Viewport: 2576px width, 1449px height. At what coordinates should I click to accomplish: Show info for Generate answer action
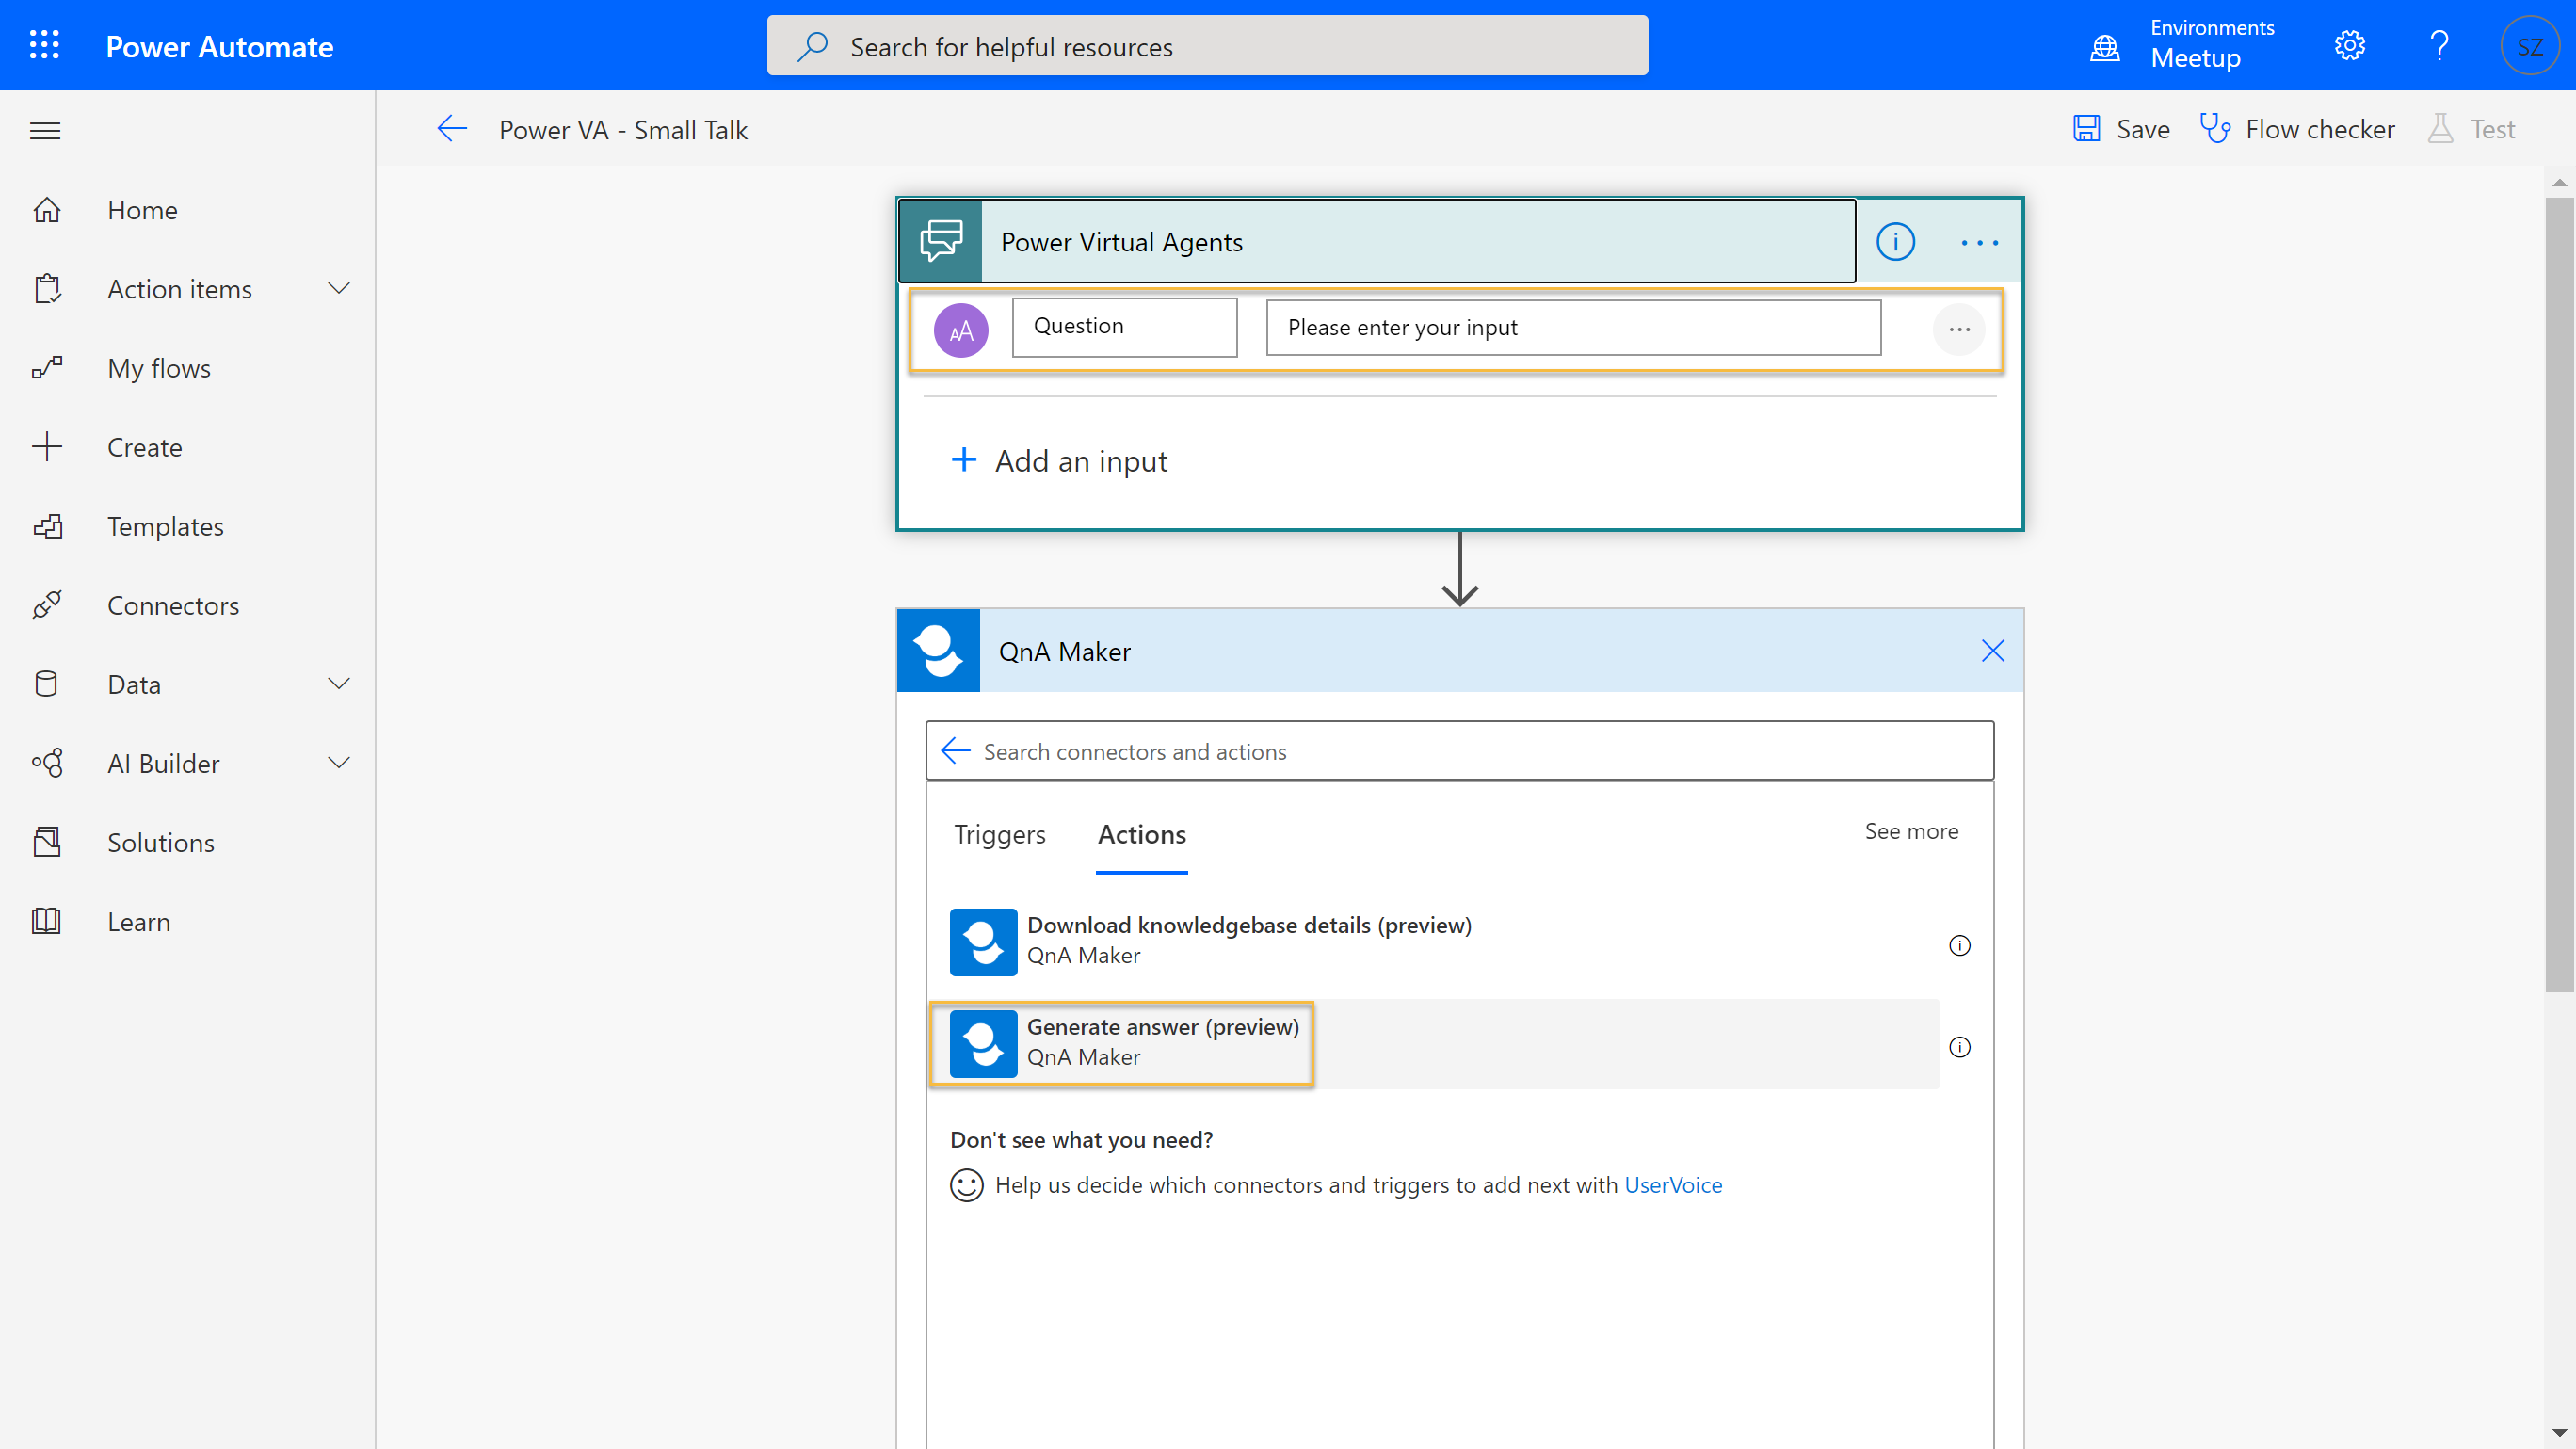1959,1047
